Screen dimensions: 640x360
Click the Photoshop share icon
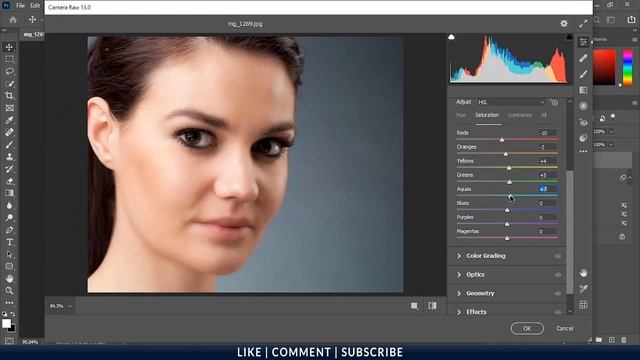point(631,20)
